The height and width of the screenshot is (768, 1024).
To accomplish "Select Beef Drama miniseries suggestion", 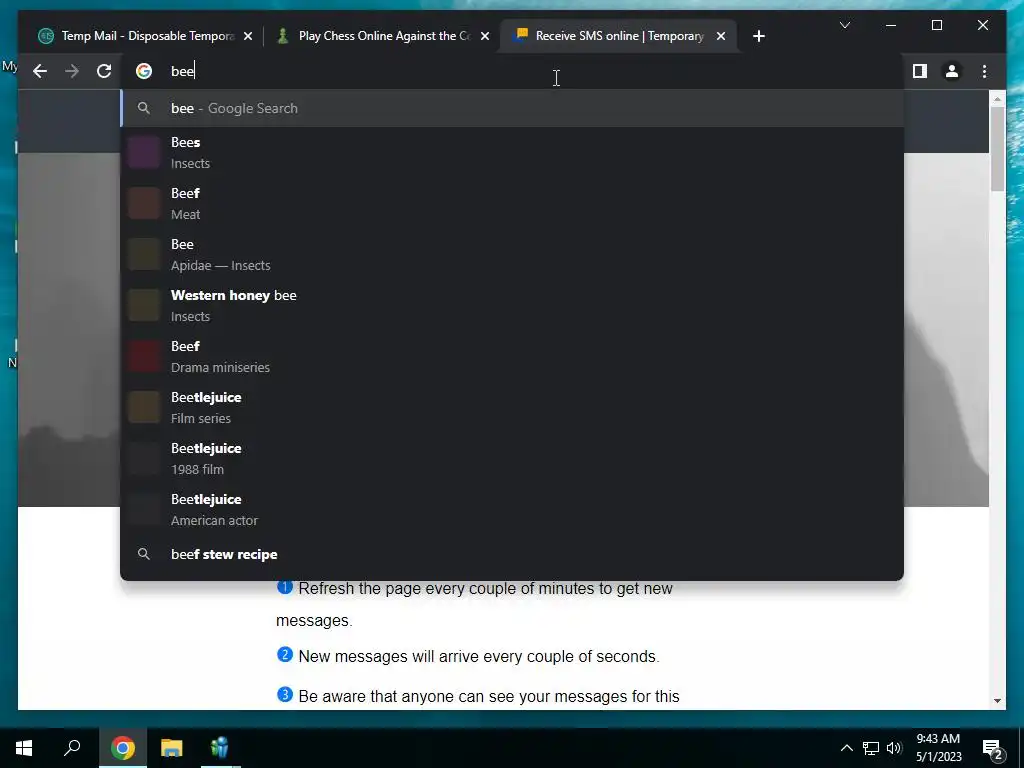I will coord(512,357).
